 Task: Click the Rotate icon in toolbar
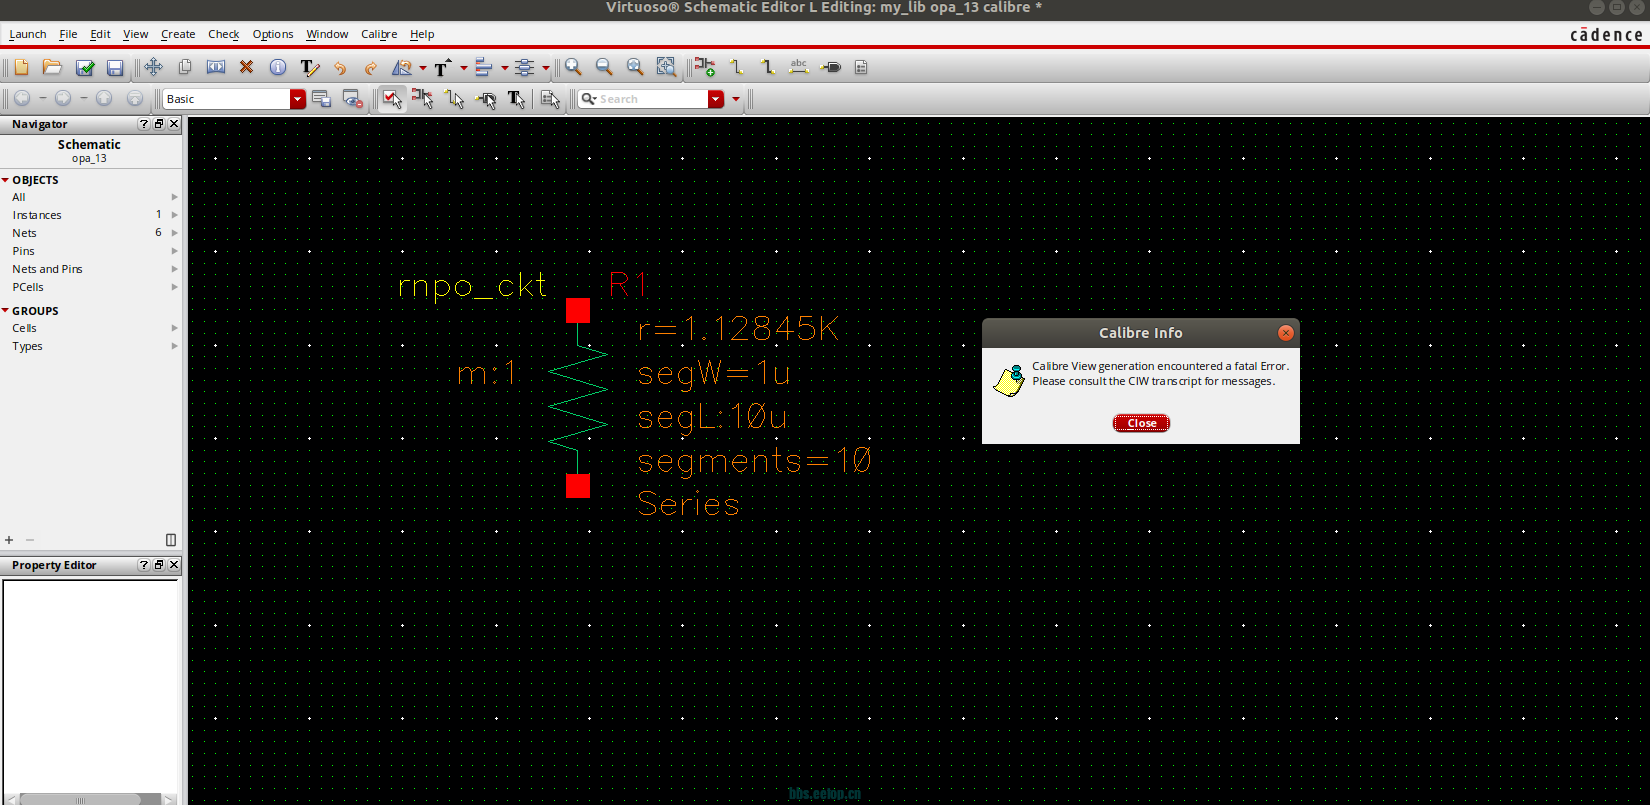click(402, 67)
